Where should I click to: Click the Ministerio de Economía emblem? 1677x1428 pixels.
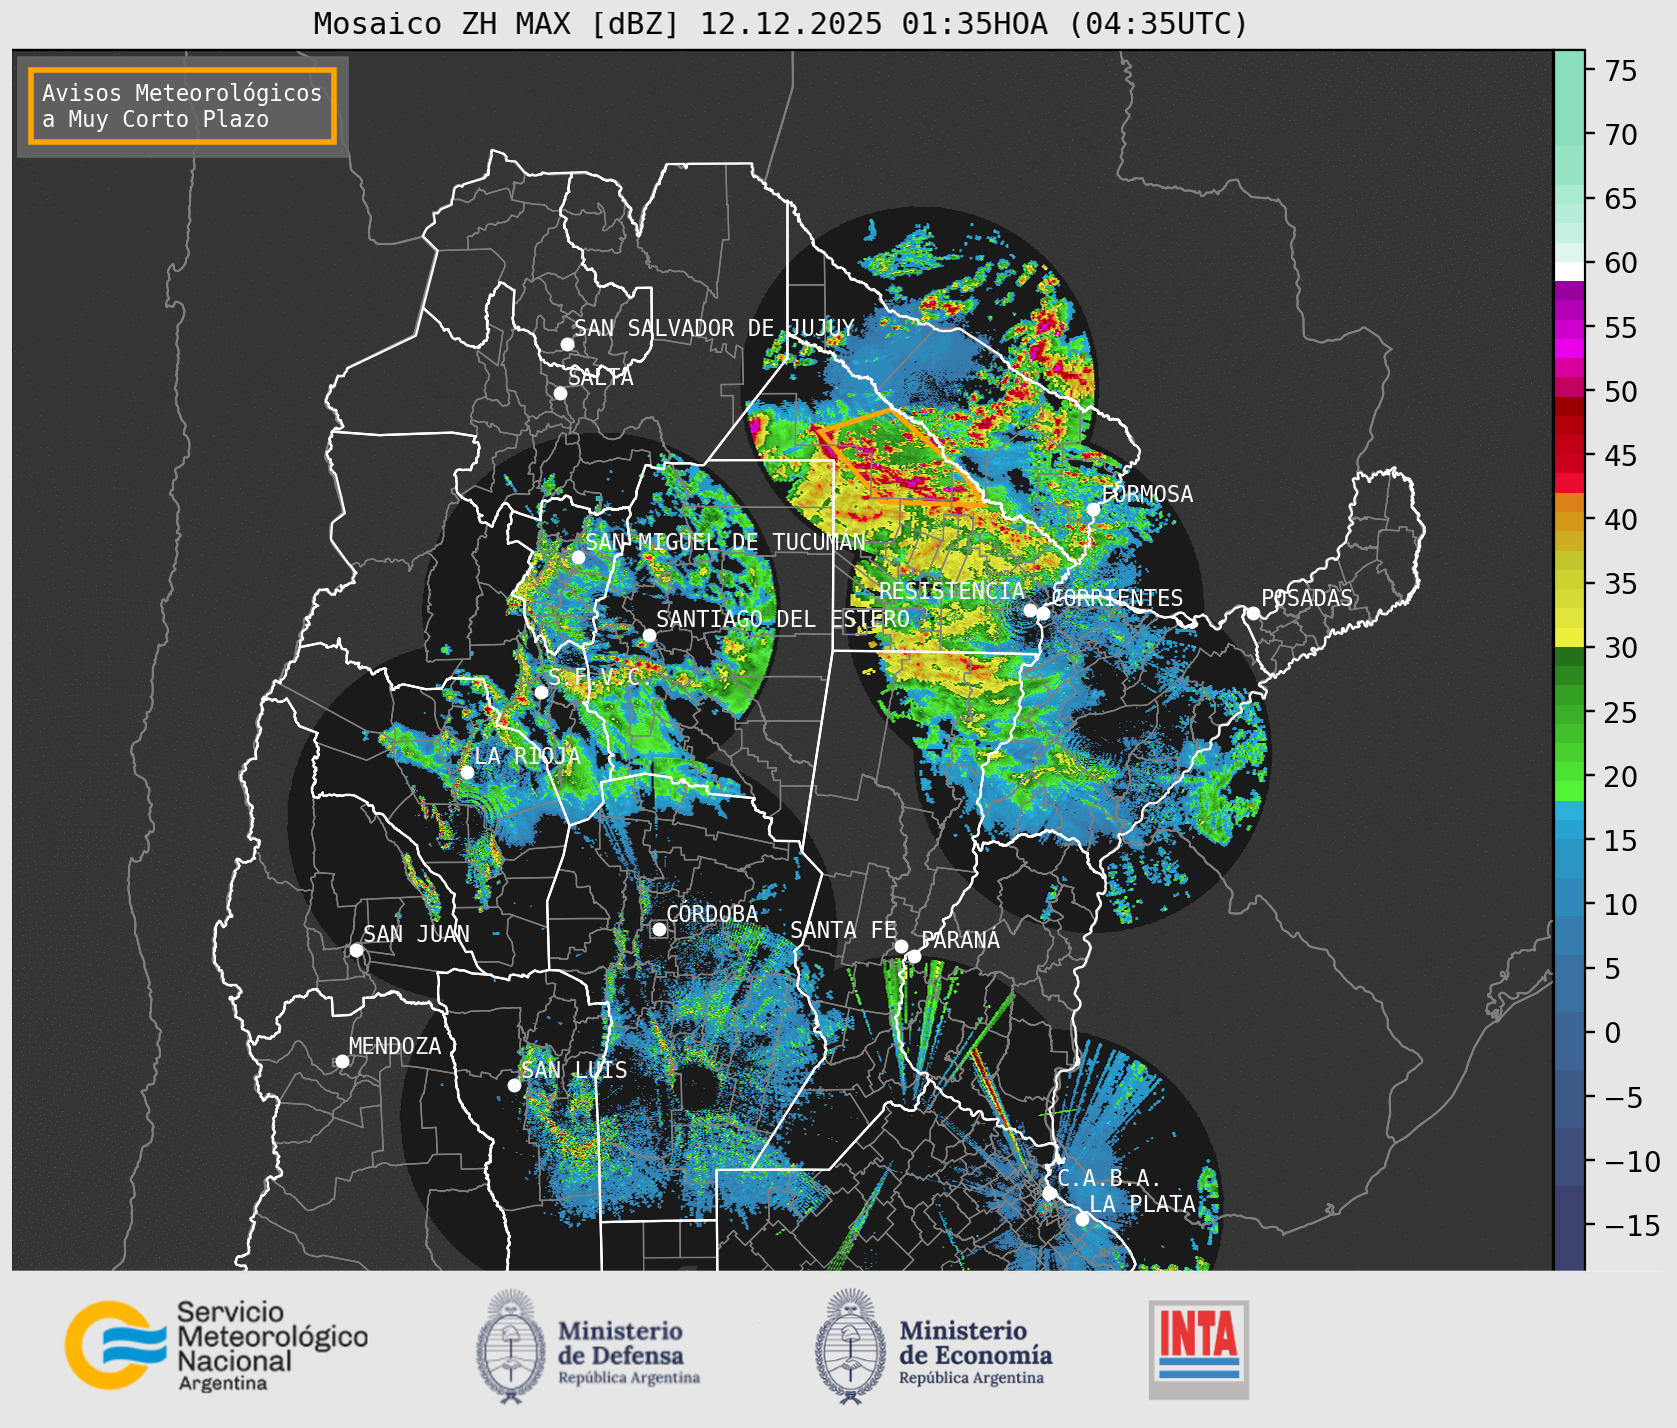coord(851,1346)
